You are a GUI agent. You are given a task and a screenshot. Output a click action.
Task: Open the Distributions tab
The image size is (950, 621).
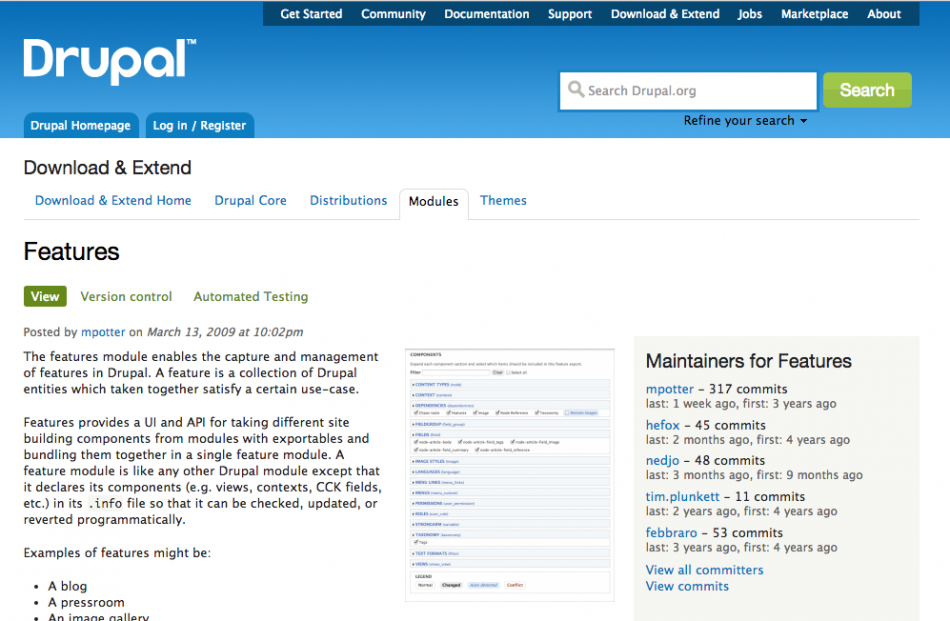tap(348, 201)
